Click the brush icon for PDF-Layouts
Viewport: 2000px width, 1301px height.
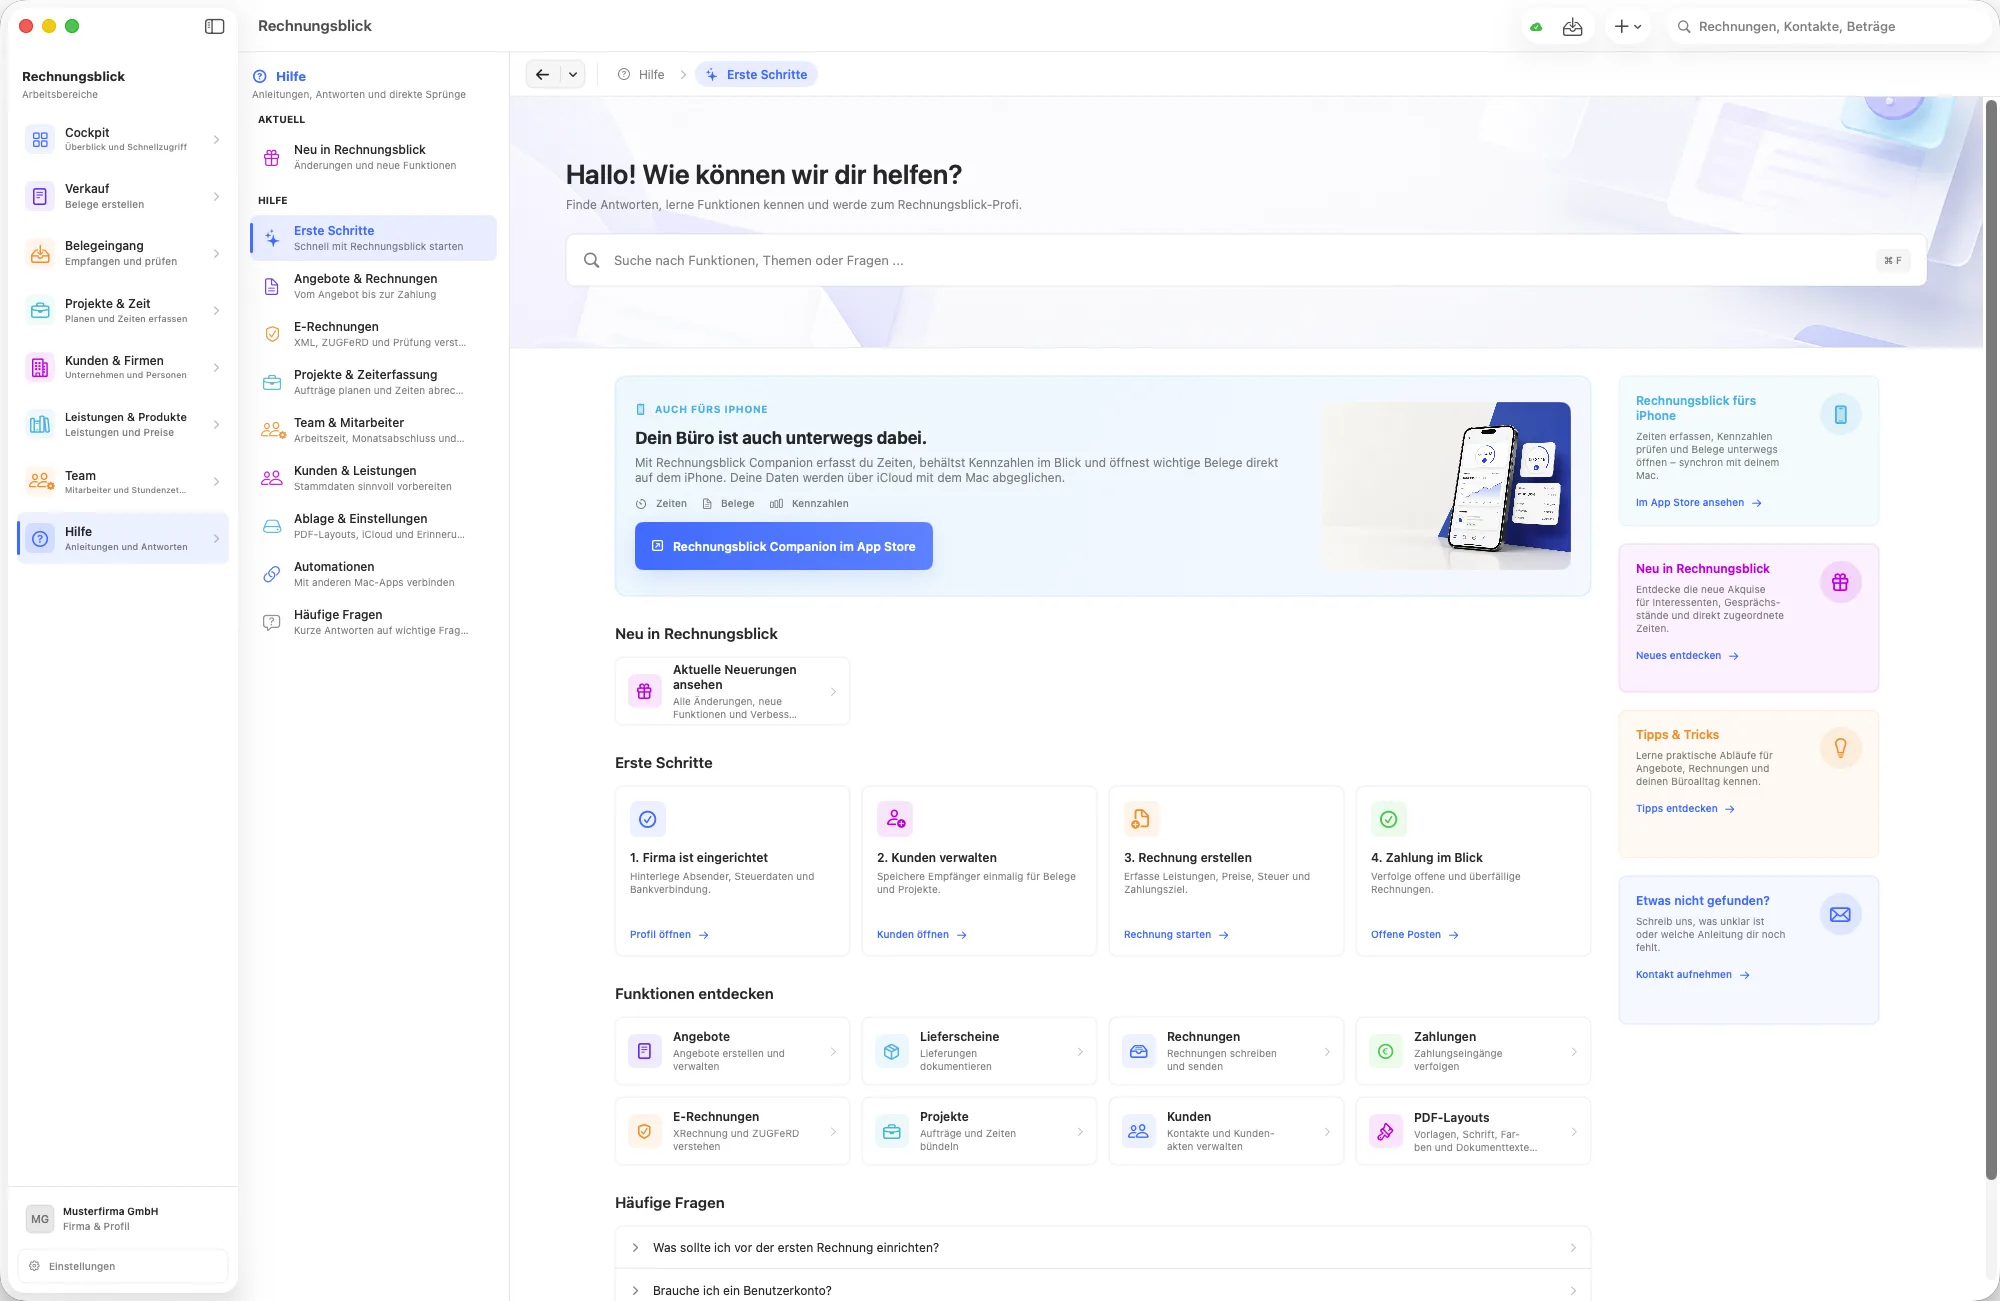(1385, 1131)
